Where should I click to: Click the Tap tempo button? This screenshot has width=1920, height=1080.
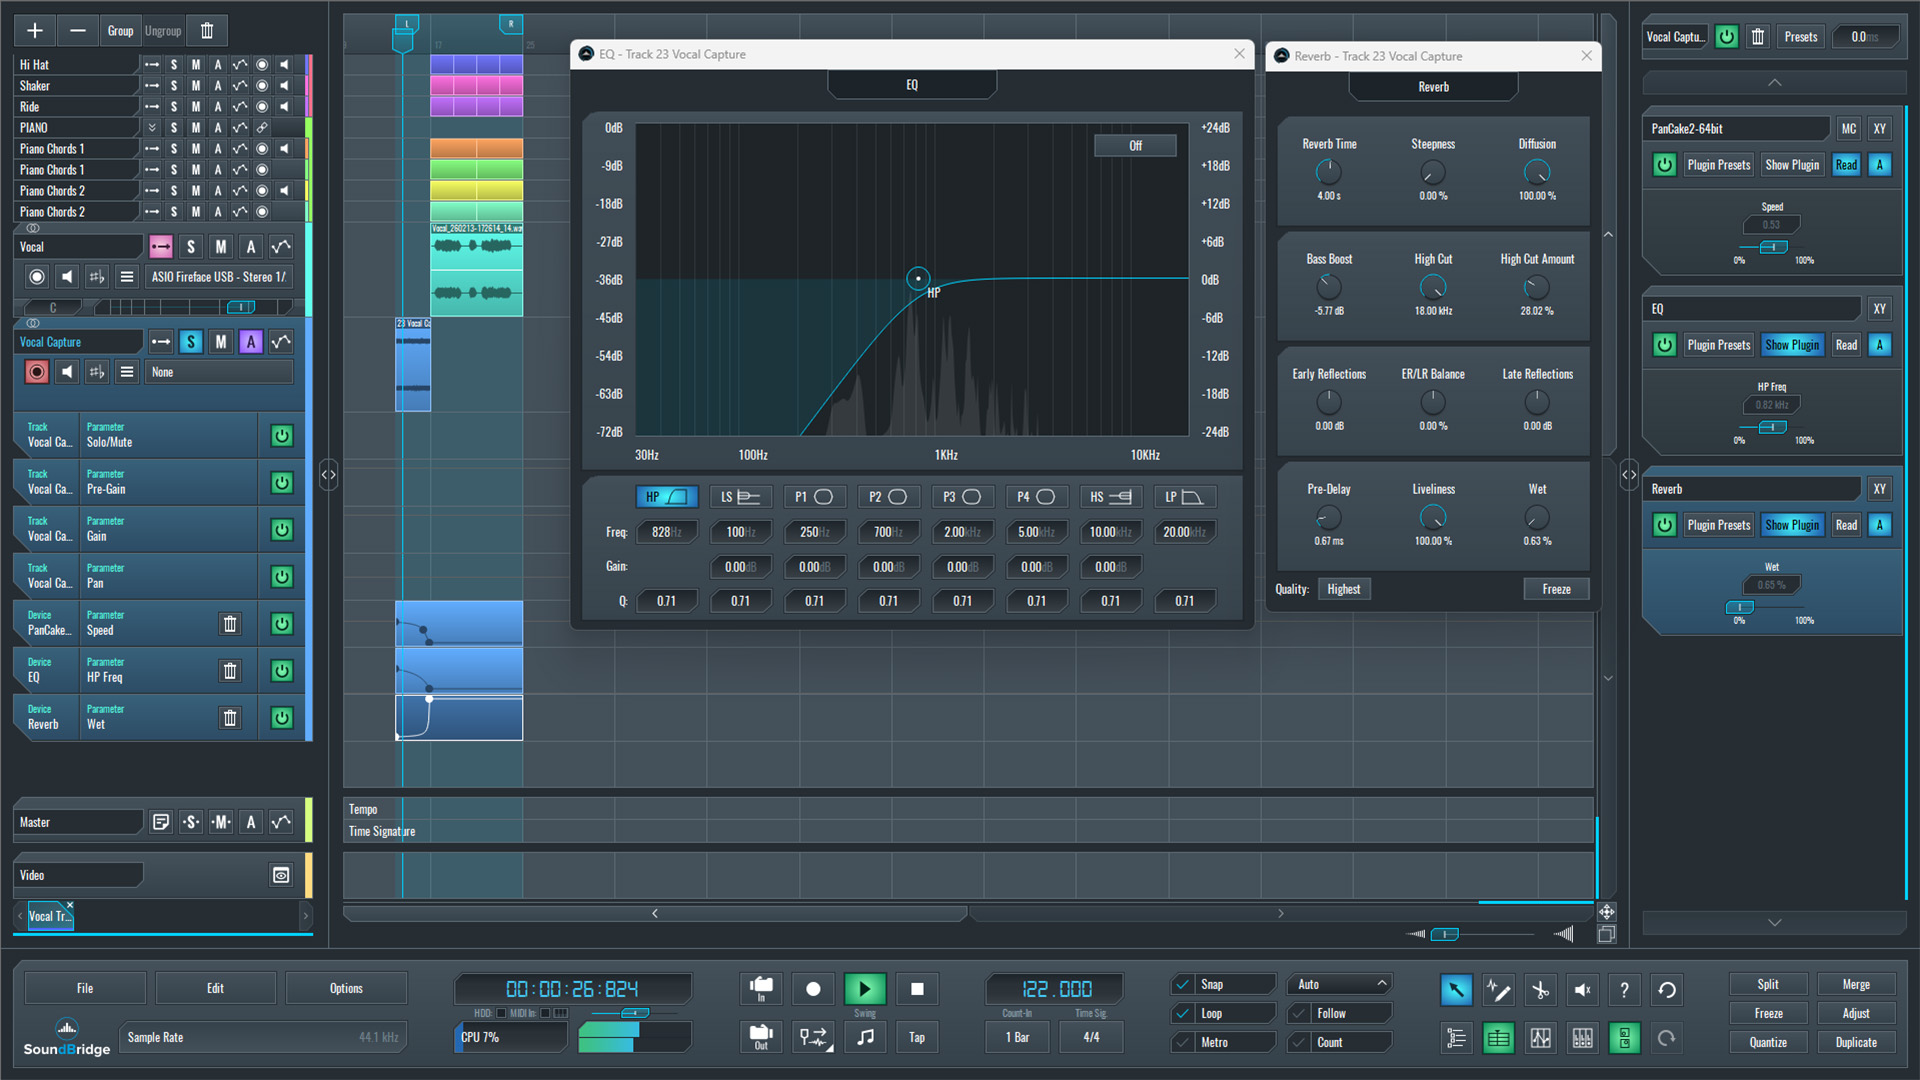point(917,1037)
